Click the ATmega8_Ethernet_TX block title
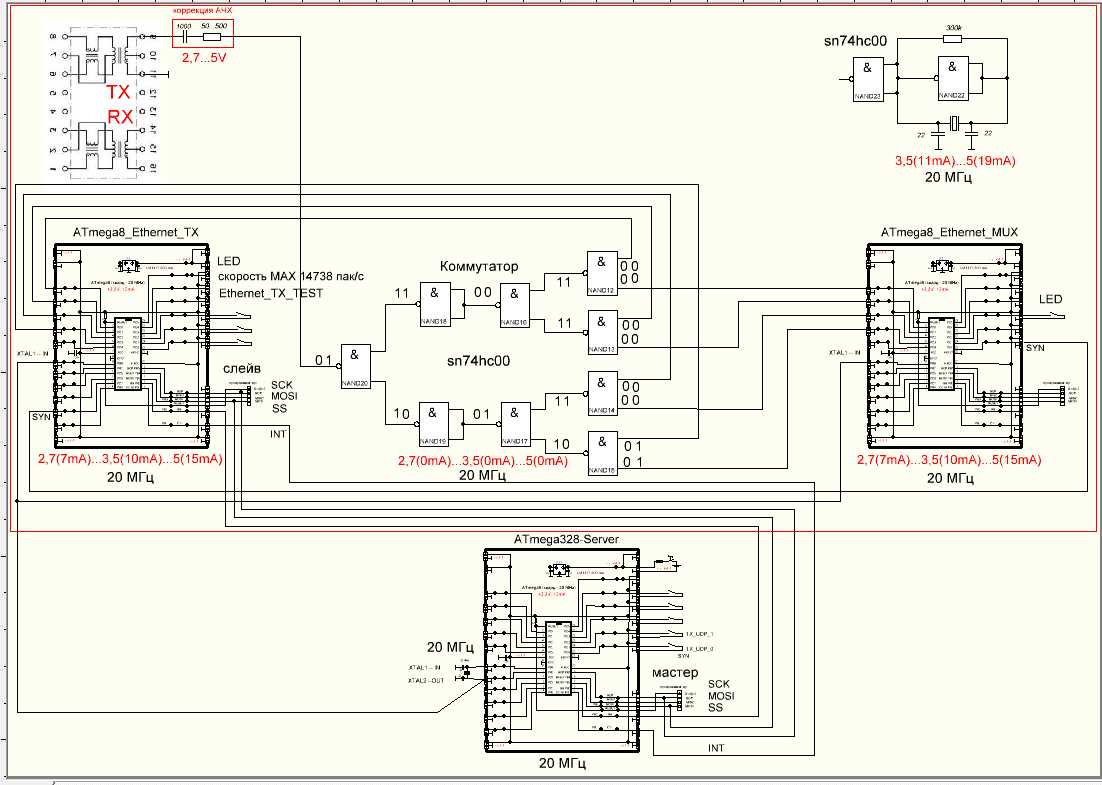1102x785 pixels. point(136,231)
